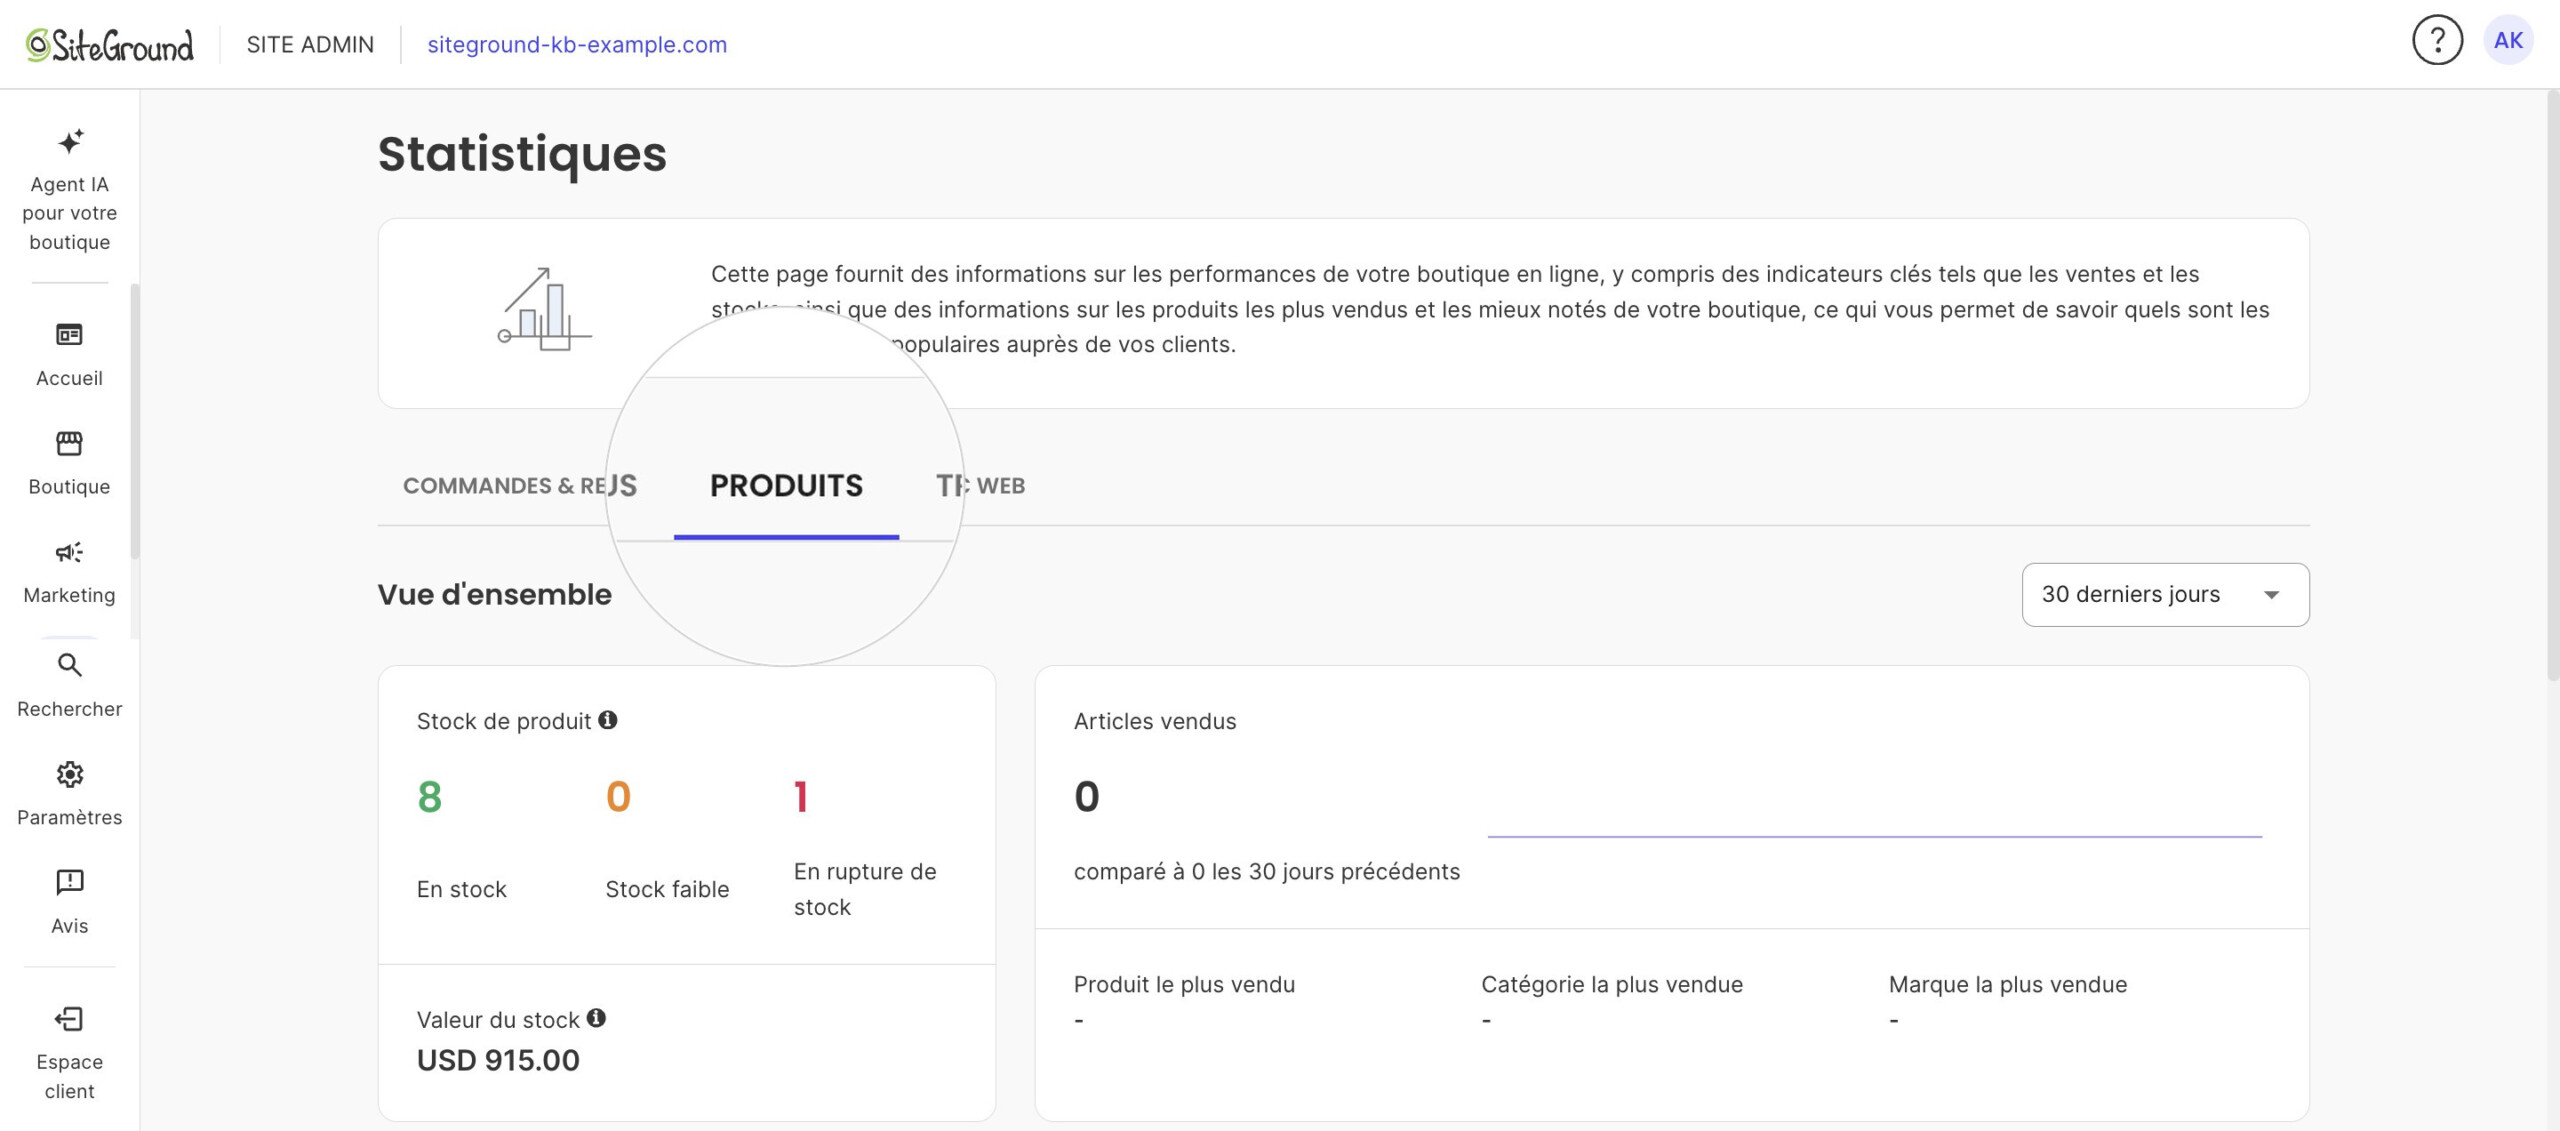Screen dimensions: 2560x1131
Task: Click the green 8 En stock count
Action: (x=429, y=797)
